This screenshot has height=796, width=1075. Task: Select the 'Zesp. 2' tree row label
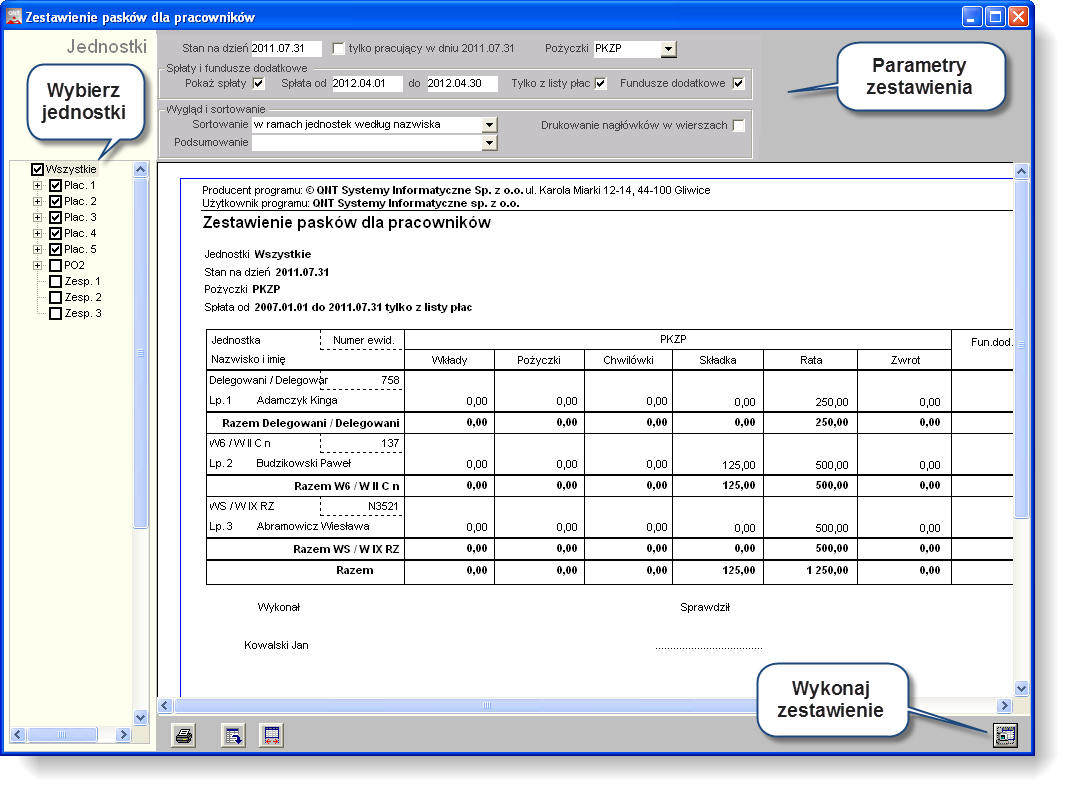[x=83, y=298]
